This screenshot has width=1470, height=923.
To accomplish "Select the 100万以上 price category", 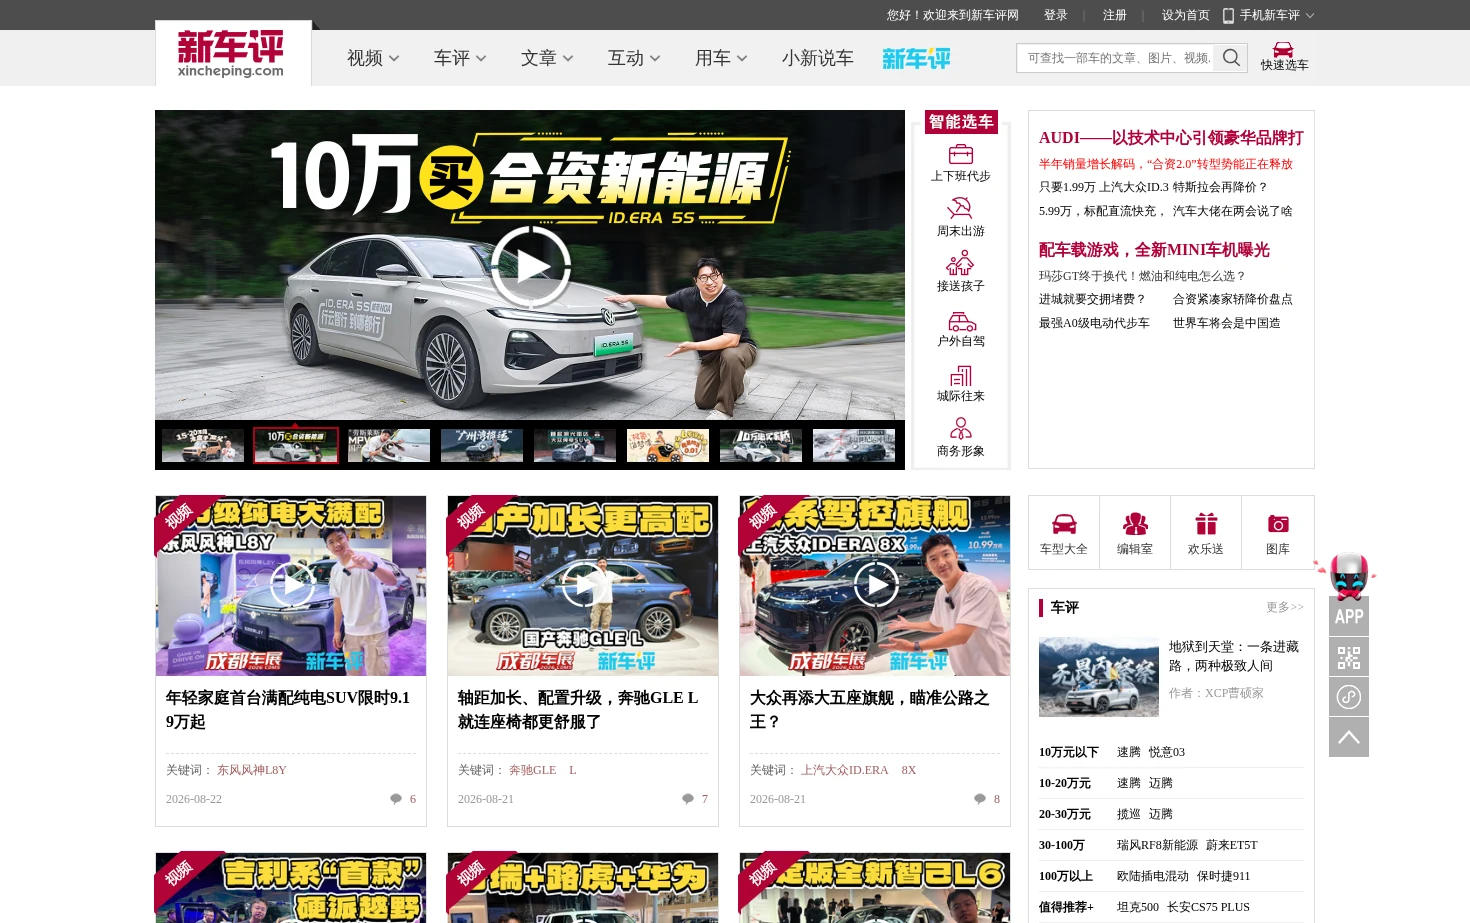I will pos(1066,876).
